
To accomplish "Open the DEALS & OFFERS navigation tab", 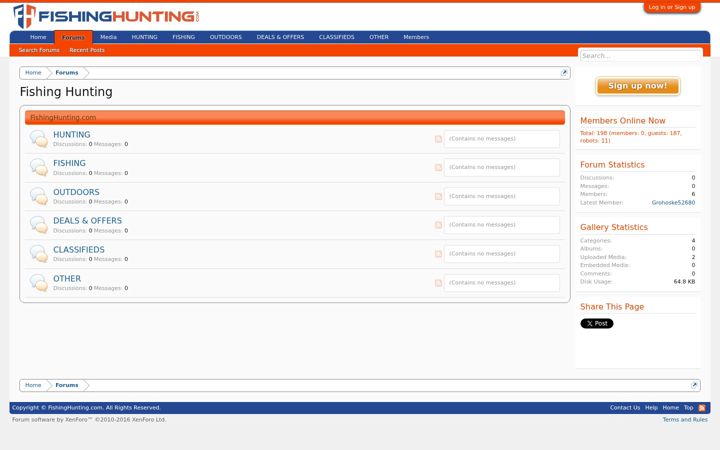I will [281, 37].
